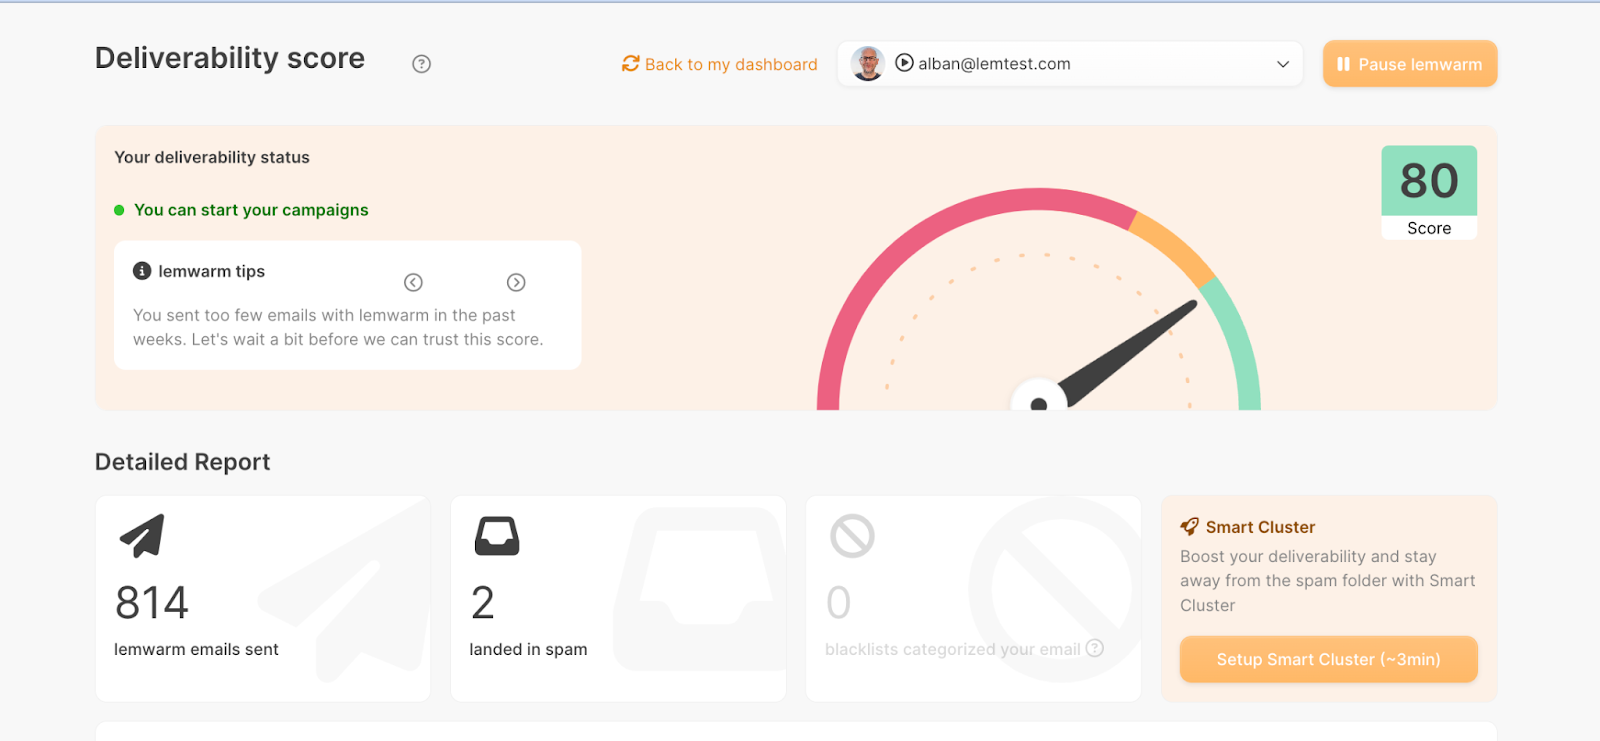The width and height of the screenshot is (1600, 741).
Task: Pause lemwarm with the orange button
Action: coord(1409,64)
